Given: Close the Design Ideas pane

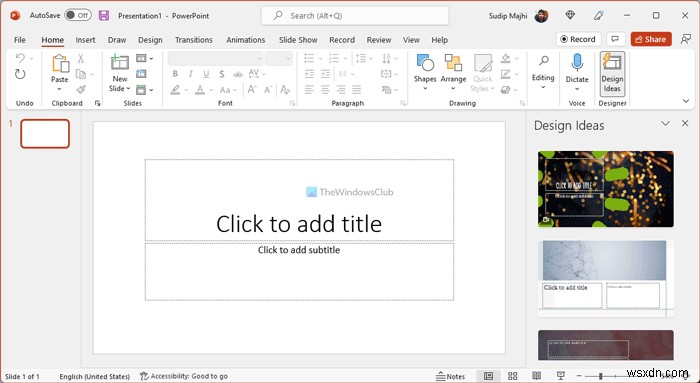Looking at the screenshot, I should (685, 123).
